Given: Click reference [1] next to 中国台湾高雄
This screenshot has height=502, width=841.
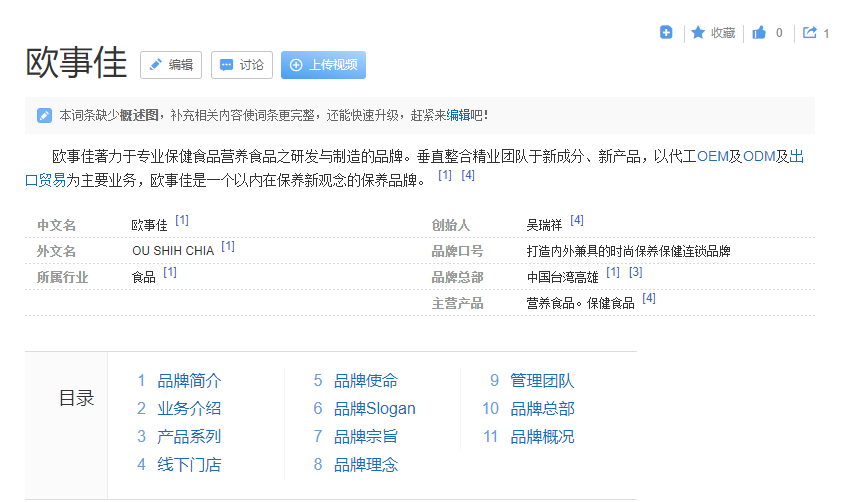Looking at the screenshot, I should (613, 272).
